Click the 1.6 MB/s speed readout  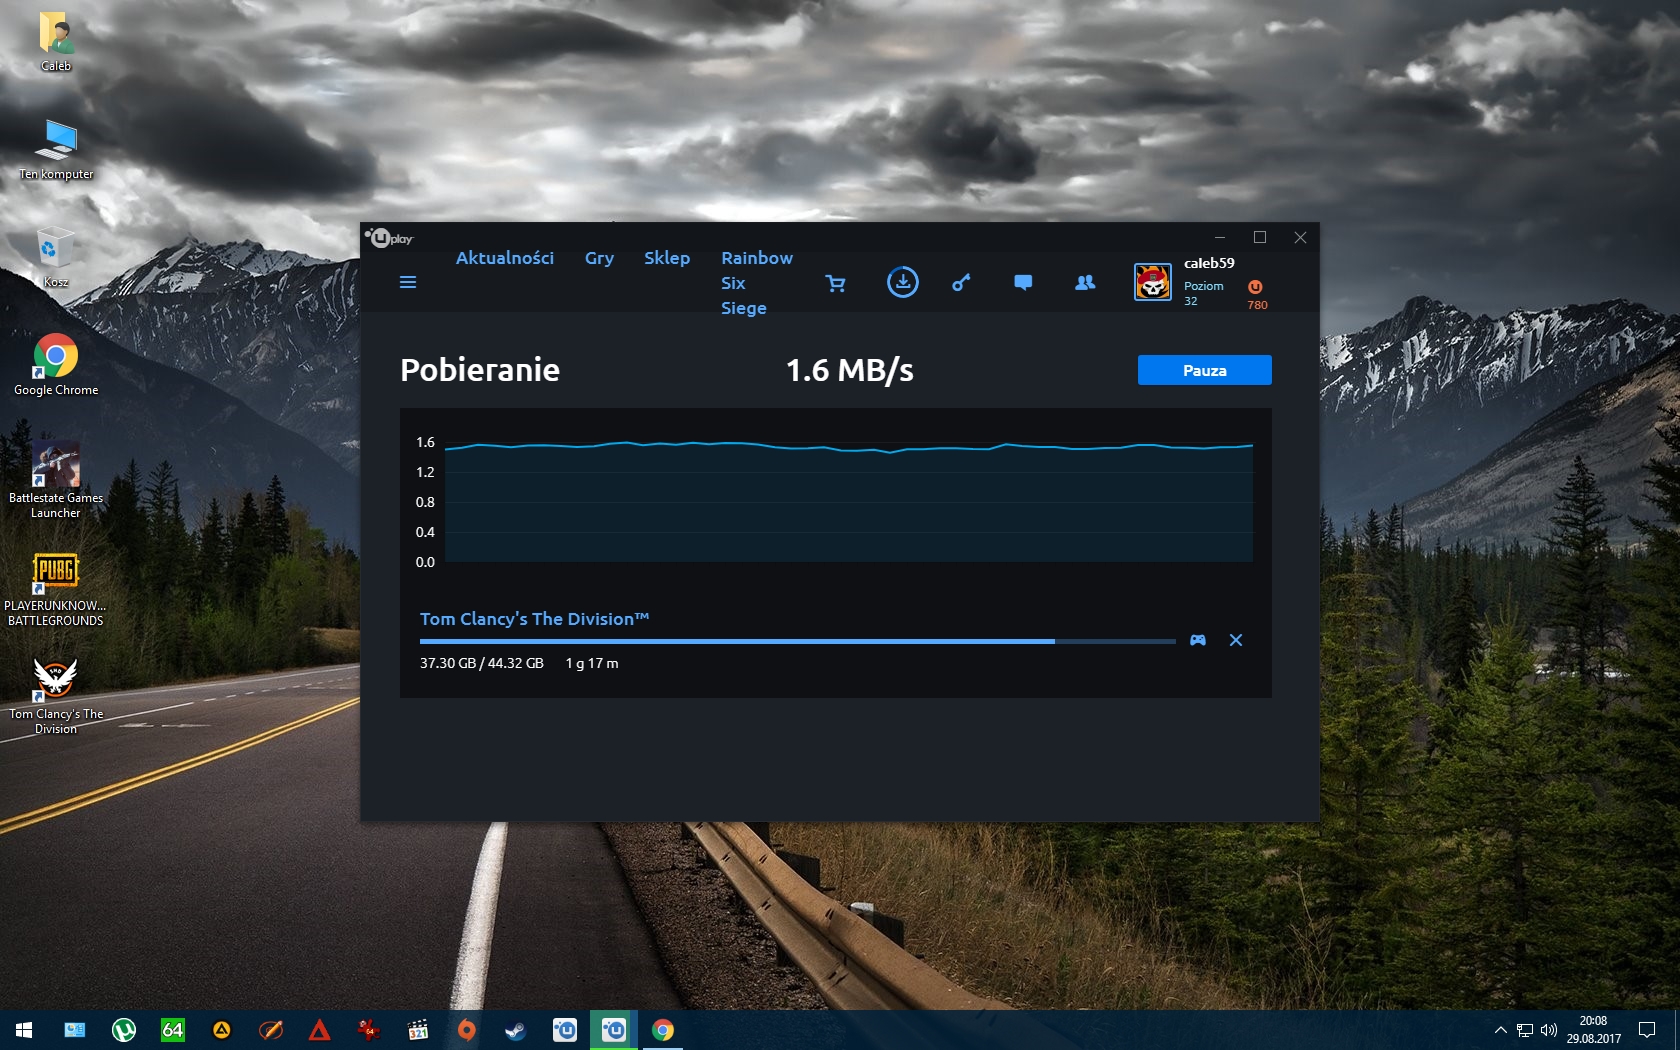[850, 370]
